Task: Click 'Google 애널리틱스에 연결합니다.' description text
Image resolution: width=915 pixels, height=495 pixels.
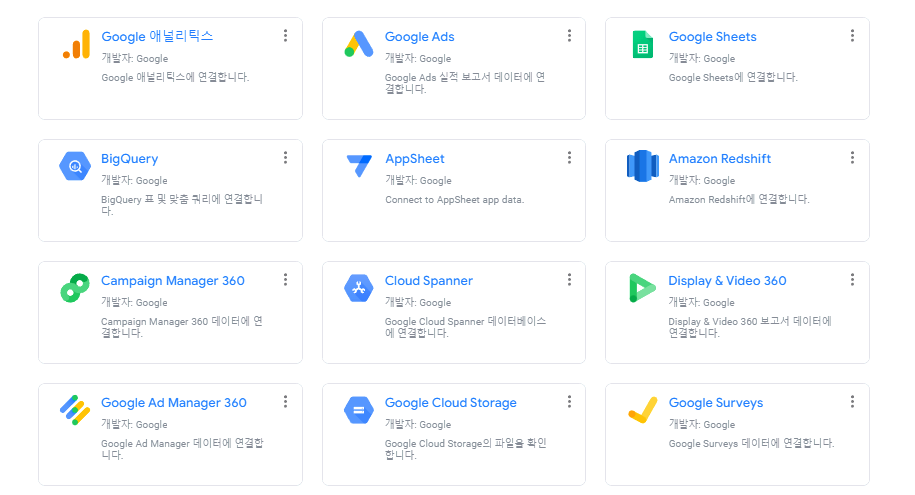Action: 175,77
